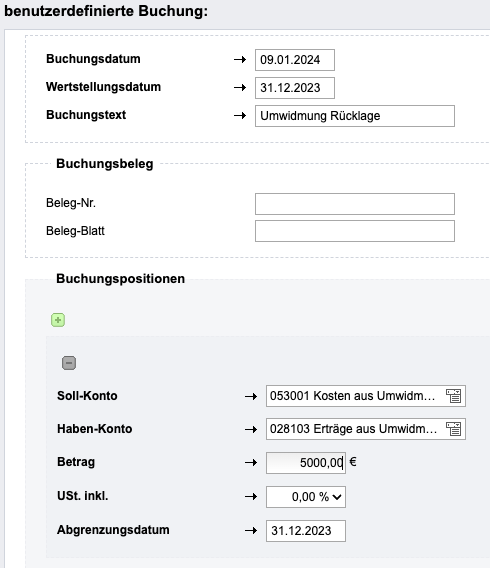Edit the Wertstellungsdatum field
The height and width of the screenshot is (568, 490).
point(295,88)
